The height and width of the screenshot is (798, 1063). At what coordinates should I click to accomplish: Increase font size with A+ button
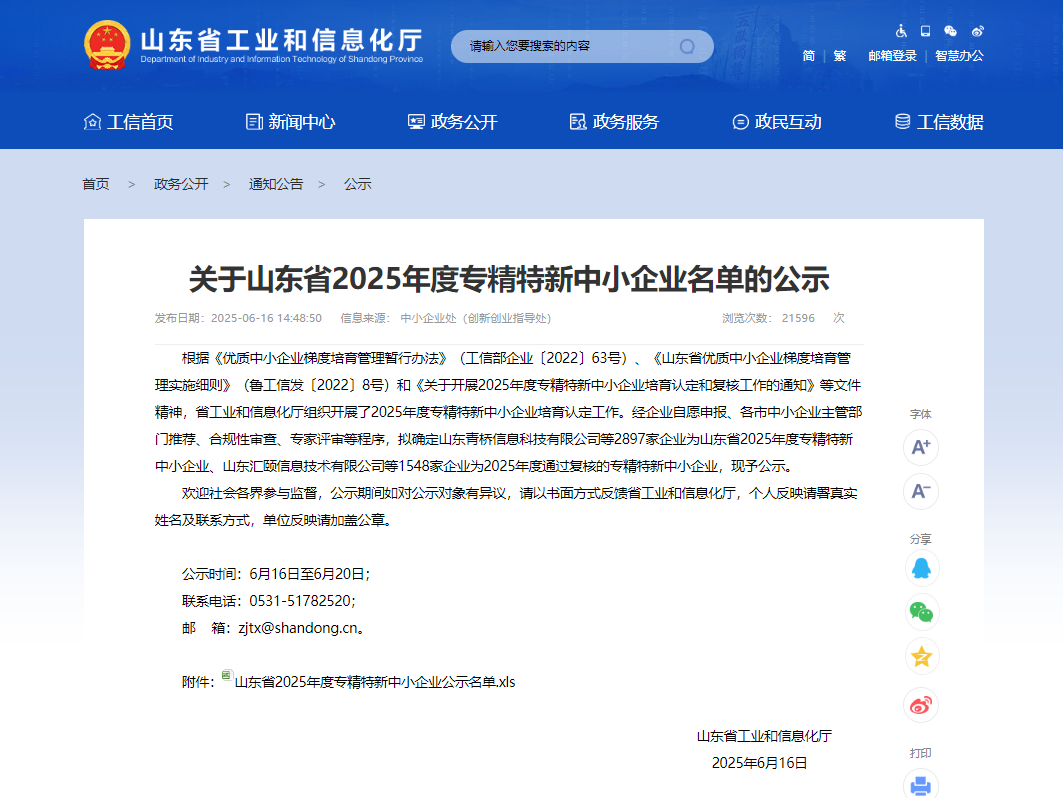pyautogui.click(x=921, y=447)
